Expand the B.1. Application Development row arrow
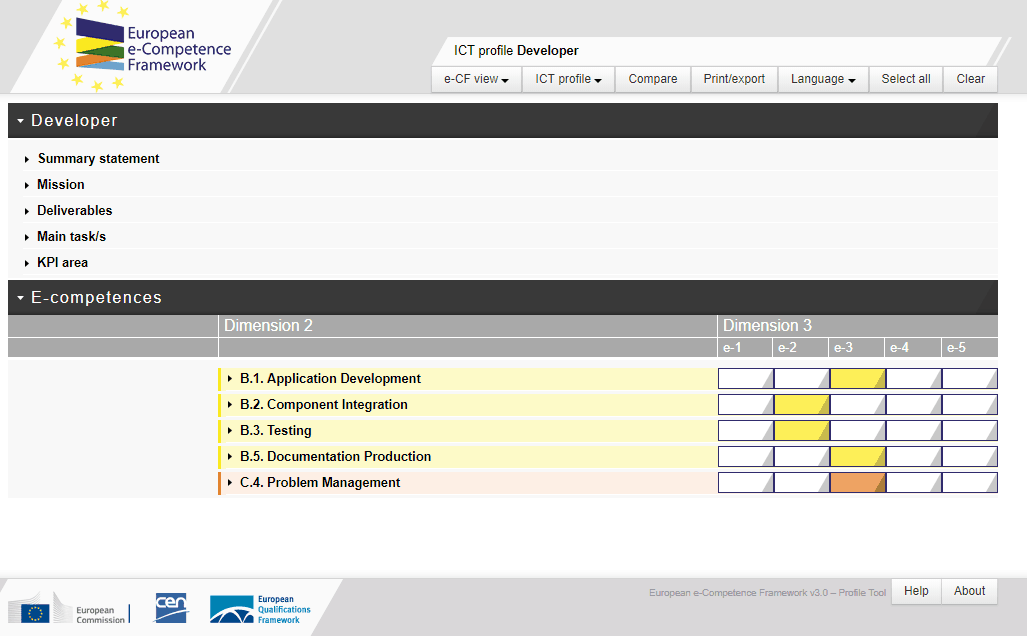The image size is (1027, 636). coord(230,379)
